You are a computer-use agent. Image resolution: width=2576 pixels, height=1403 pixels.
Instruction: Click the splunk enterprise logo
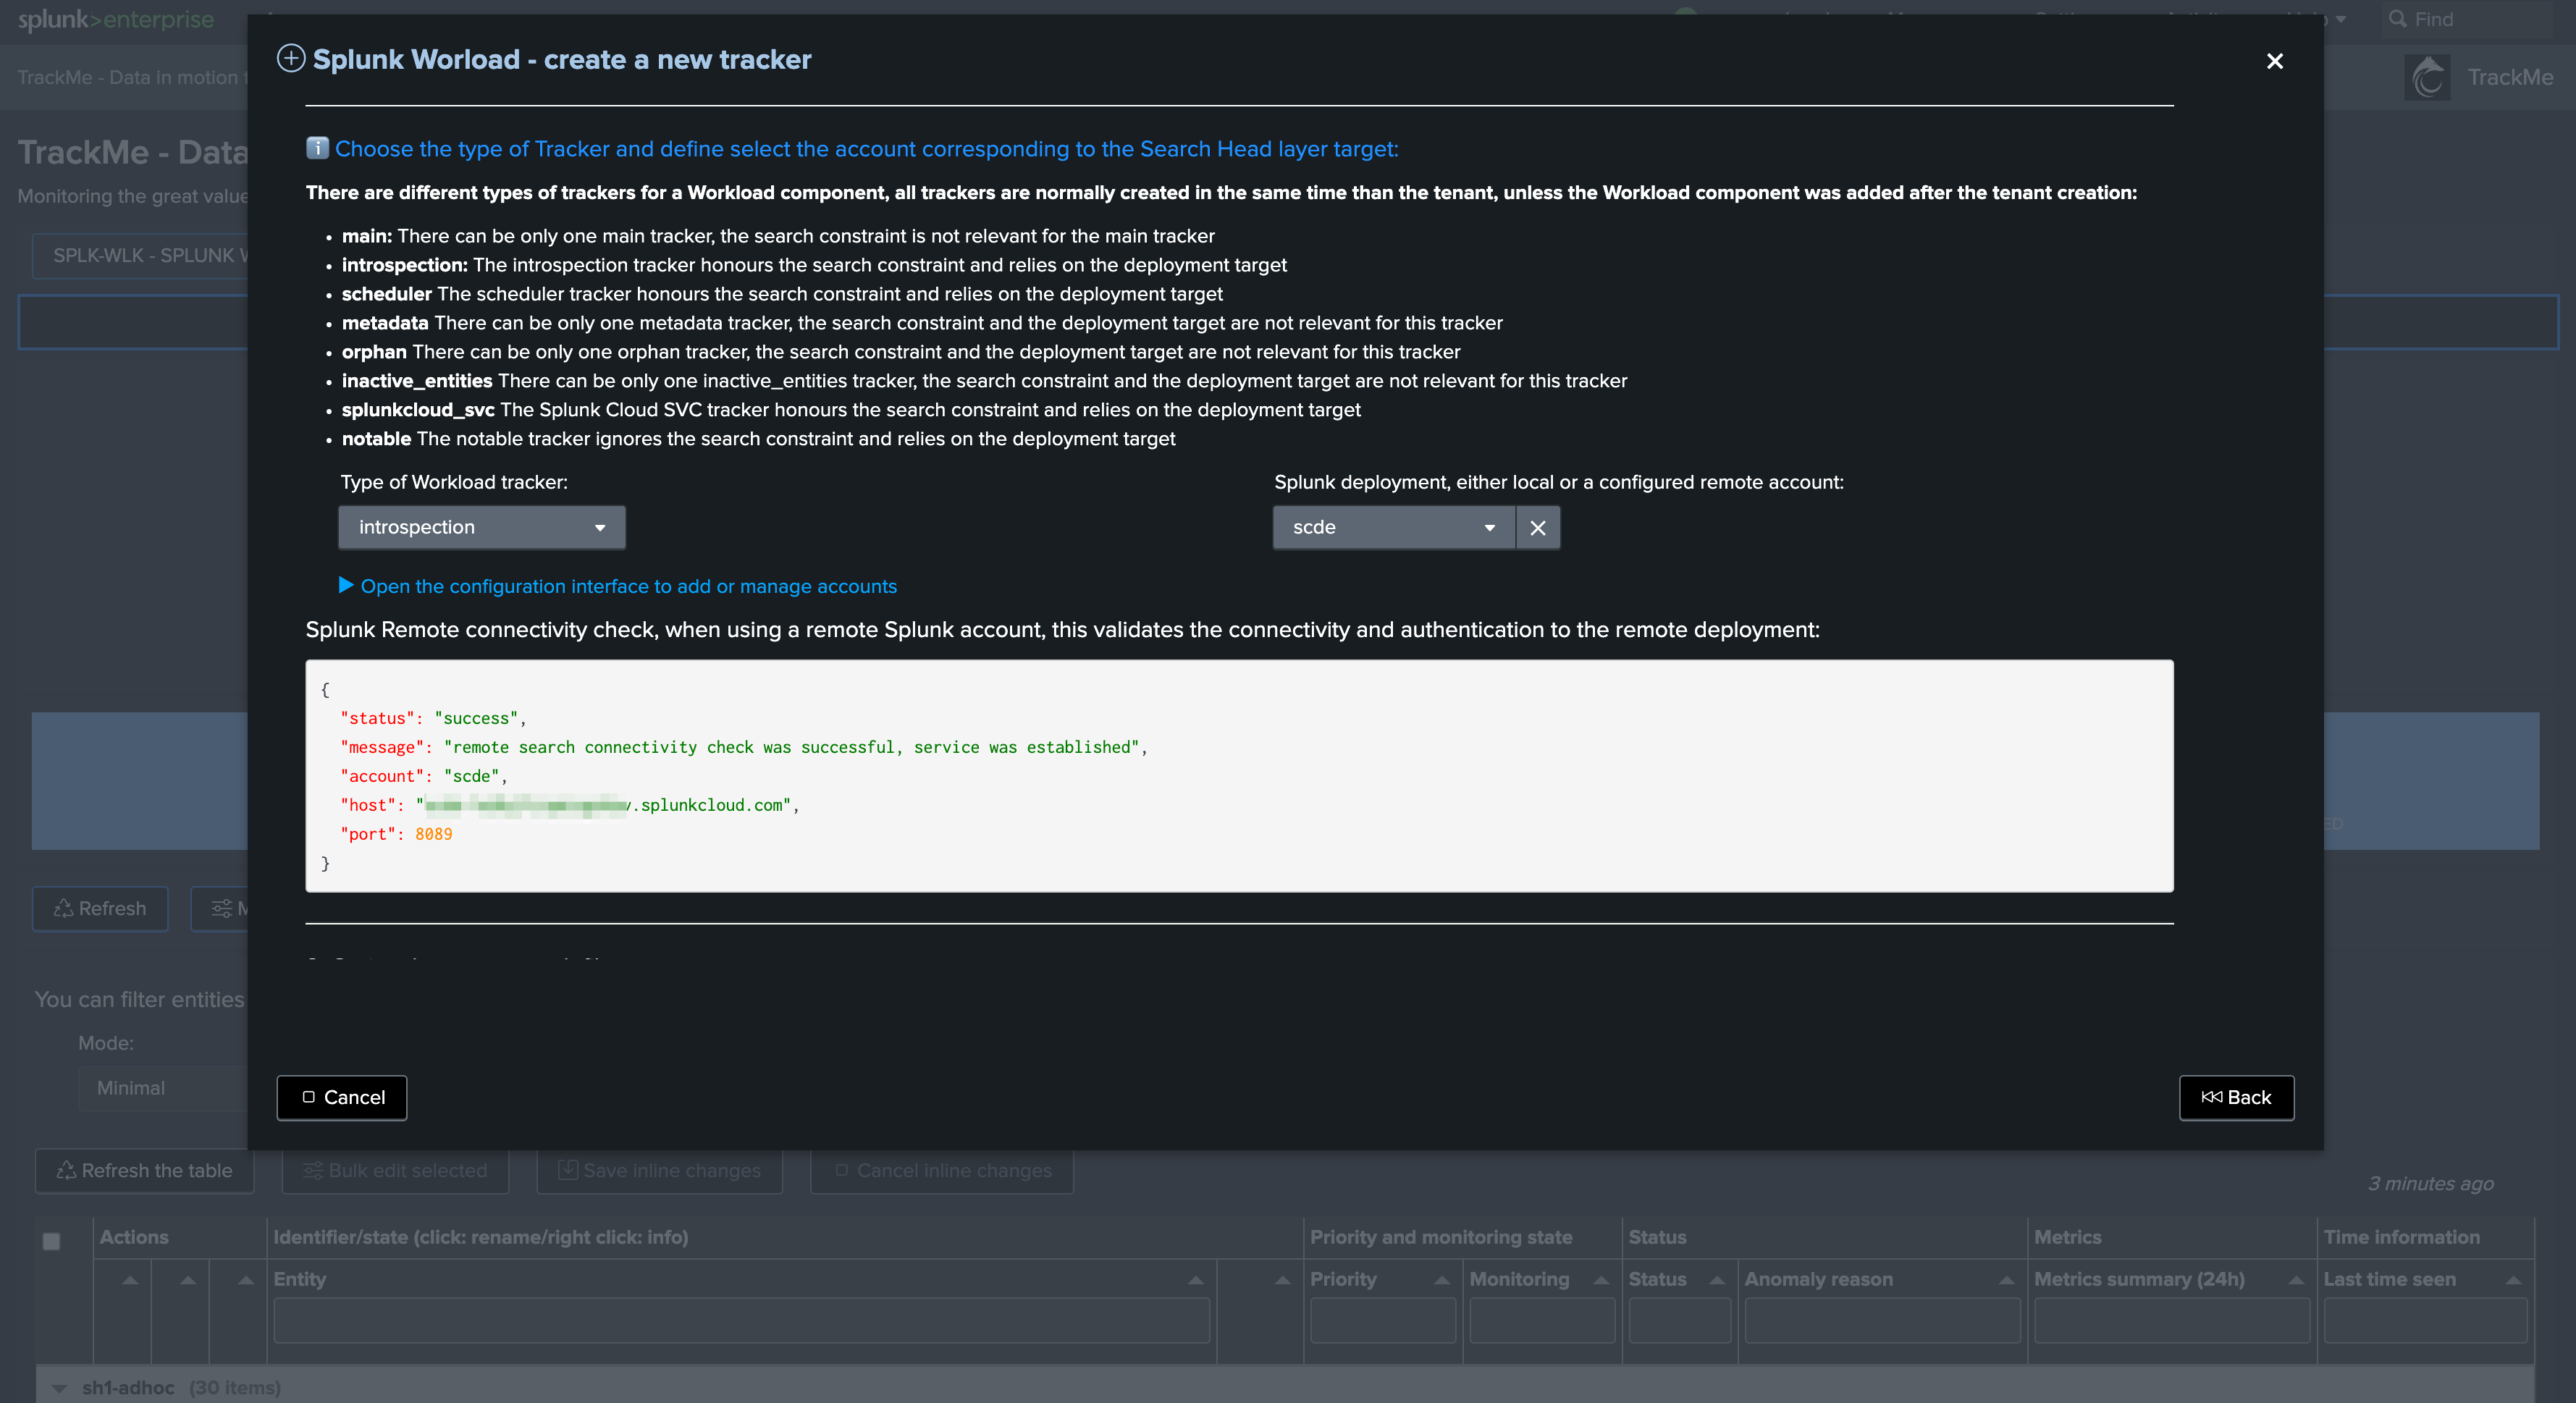[116, 19]
